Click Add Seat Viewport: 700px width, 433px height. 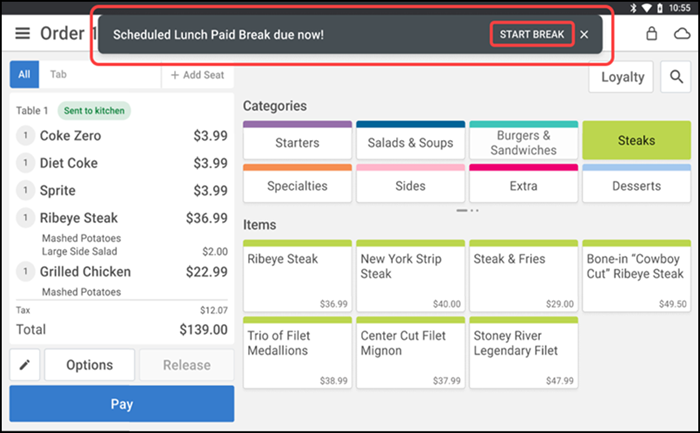197,75
